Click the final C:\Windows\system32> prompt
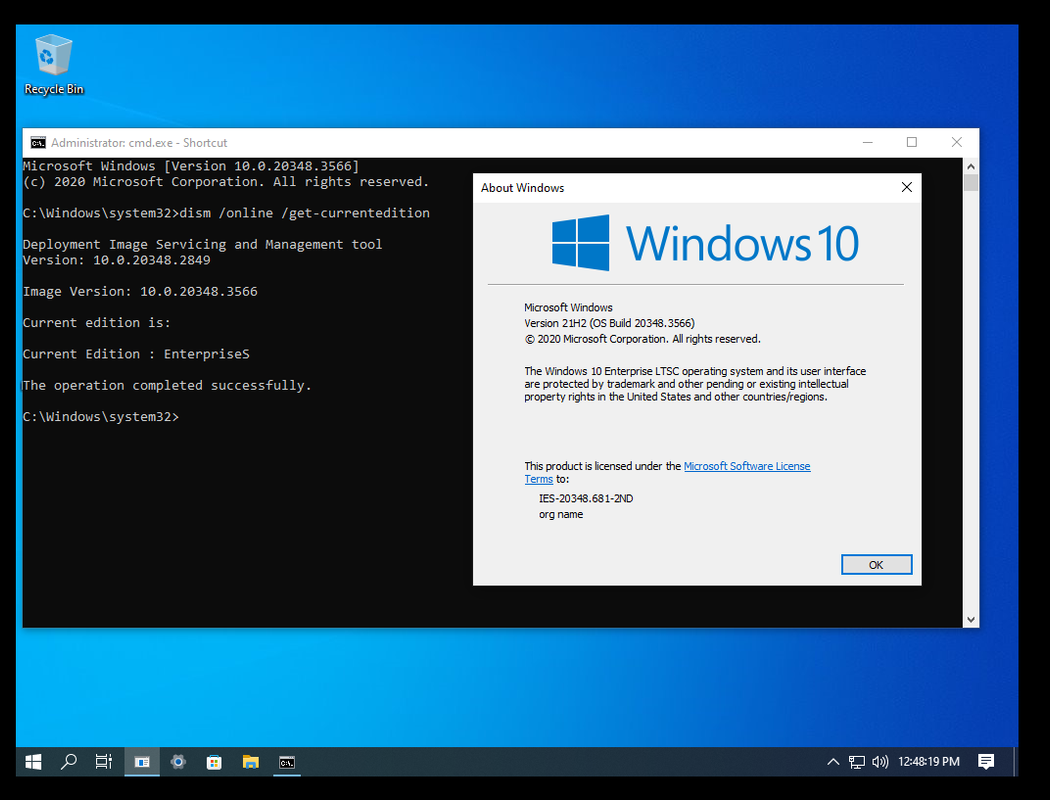Screen dimensions: 1050x800 tap(101, 417)
